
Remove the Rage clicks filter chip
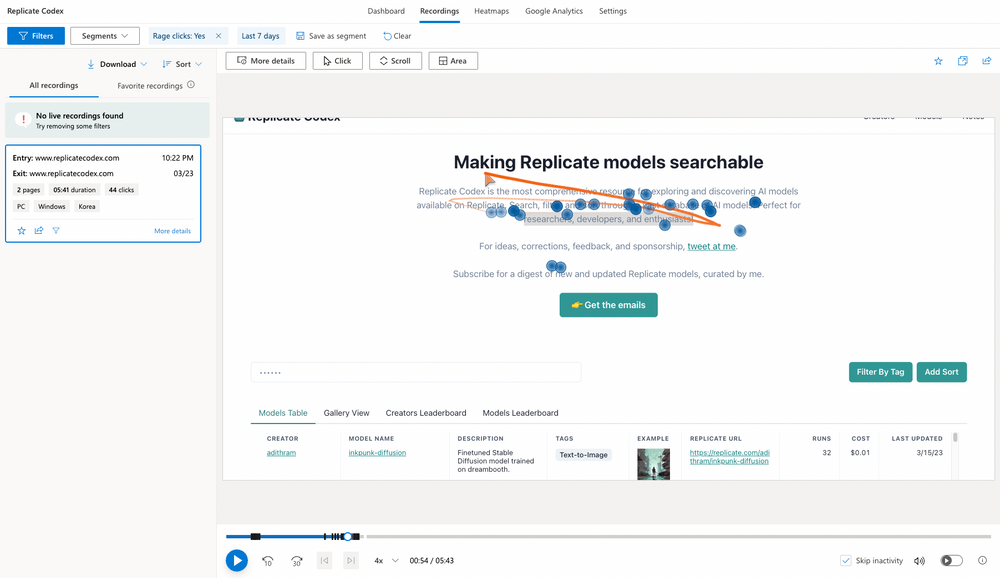[x=218, y=36]
